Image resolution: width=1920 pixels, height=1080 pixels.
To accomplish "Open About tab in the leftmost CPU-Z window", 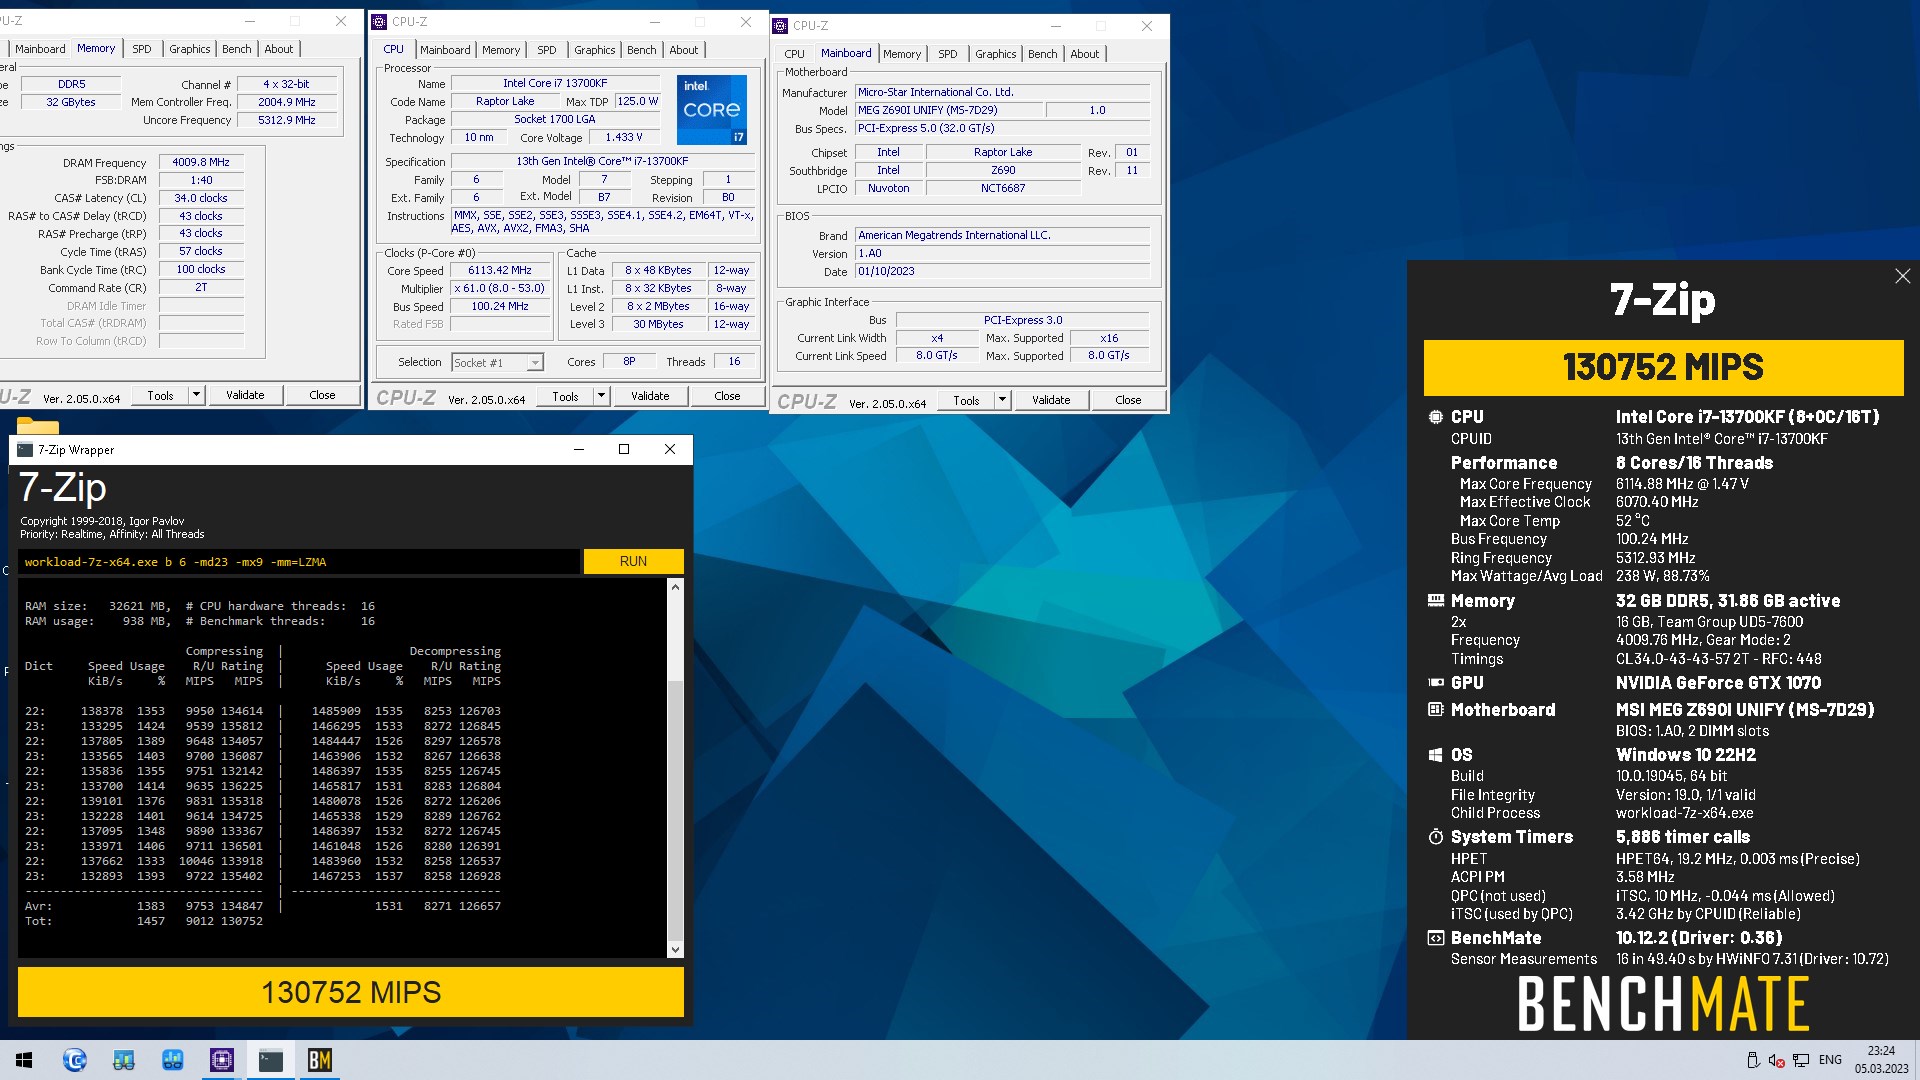I will click(279, 49).
